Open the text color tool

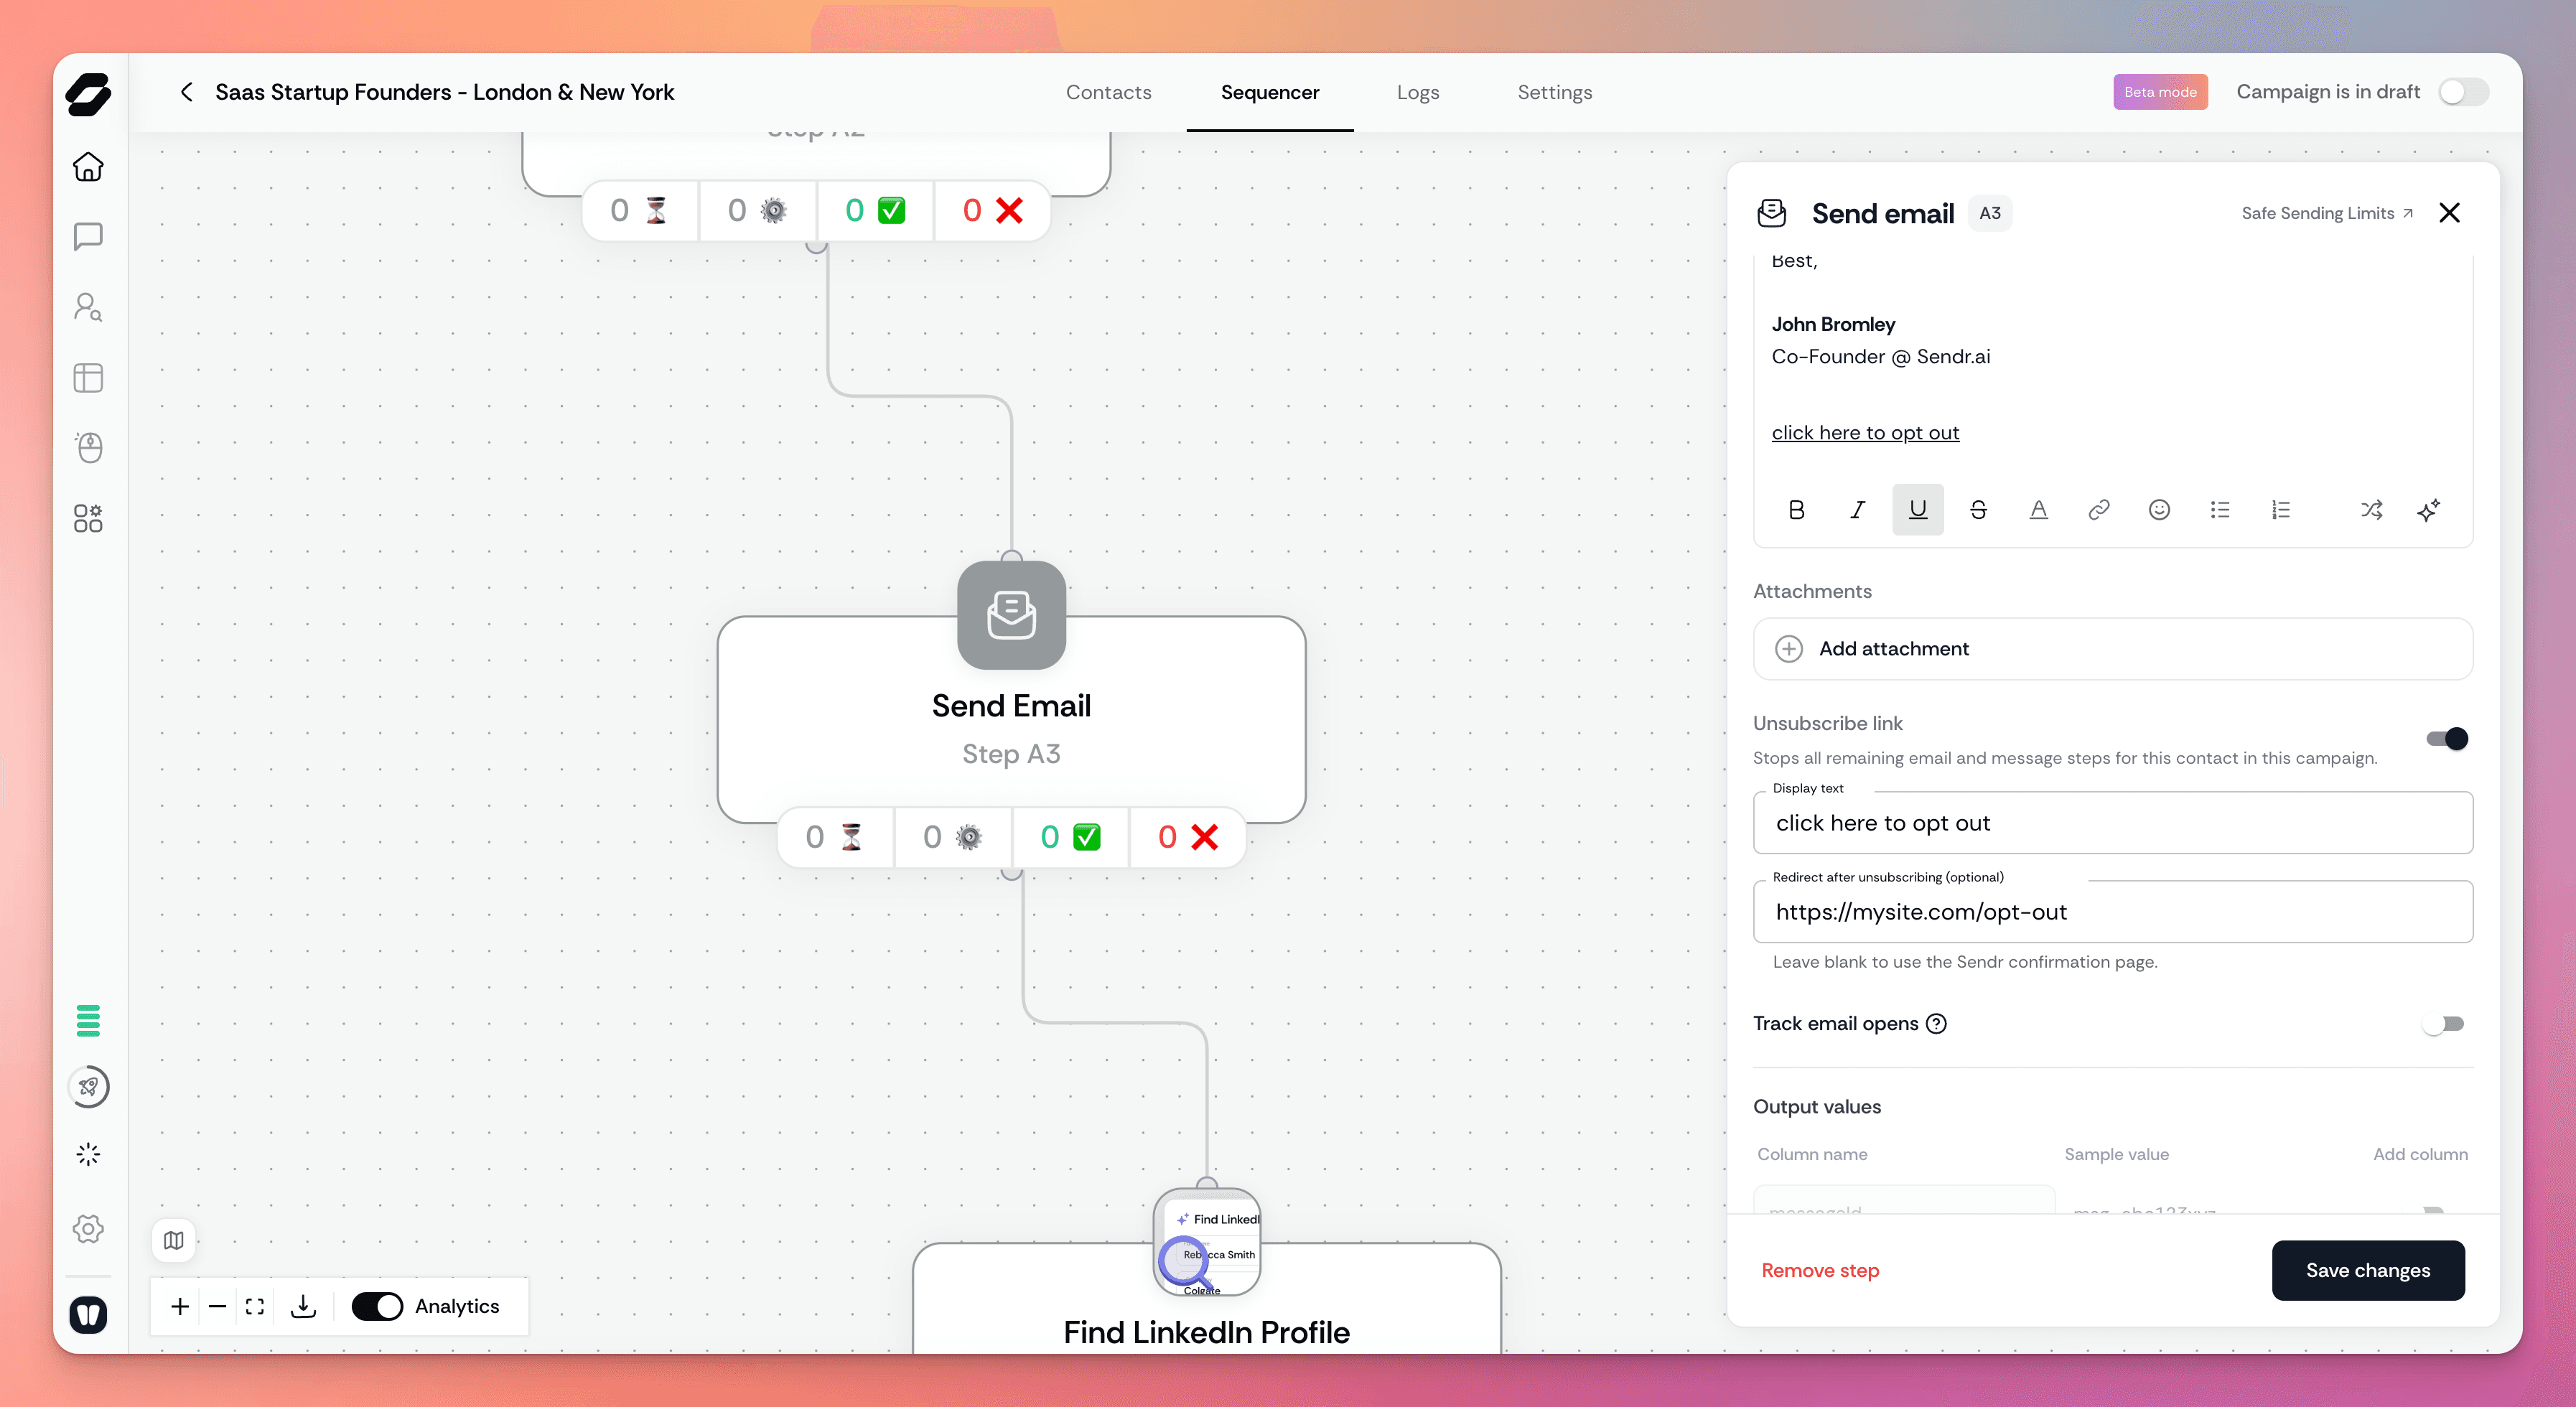[x=2038, y=510]
